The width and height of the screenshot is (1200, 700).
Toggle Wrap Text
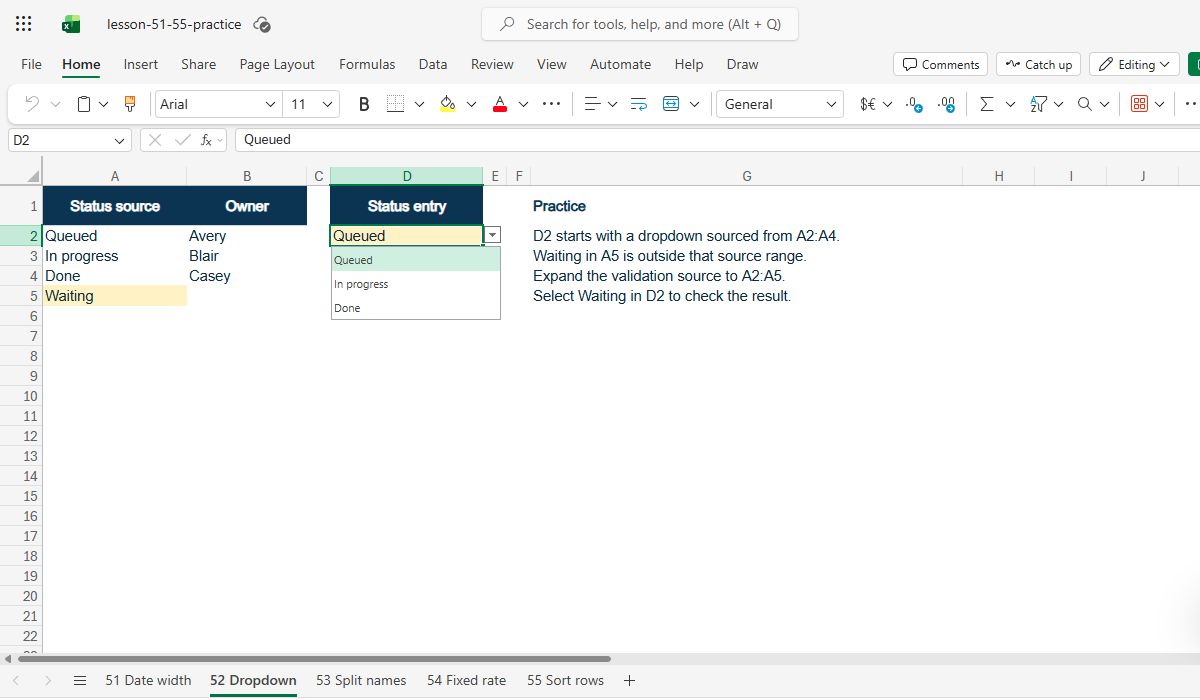[x=639, y=104]
